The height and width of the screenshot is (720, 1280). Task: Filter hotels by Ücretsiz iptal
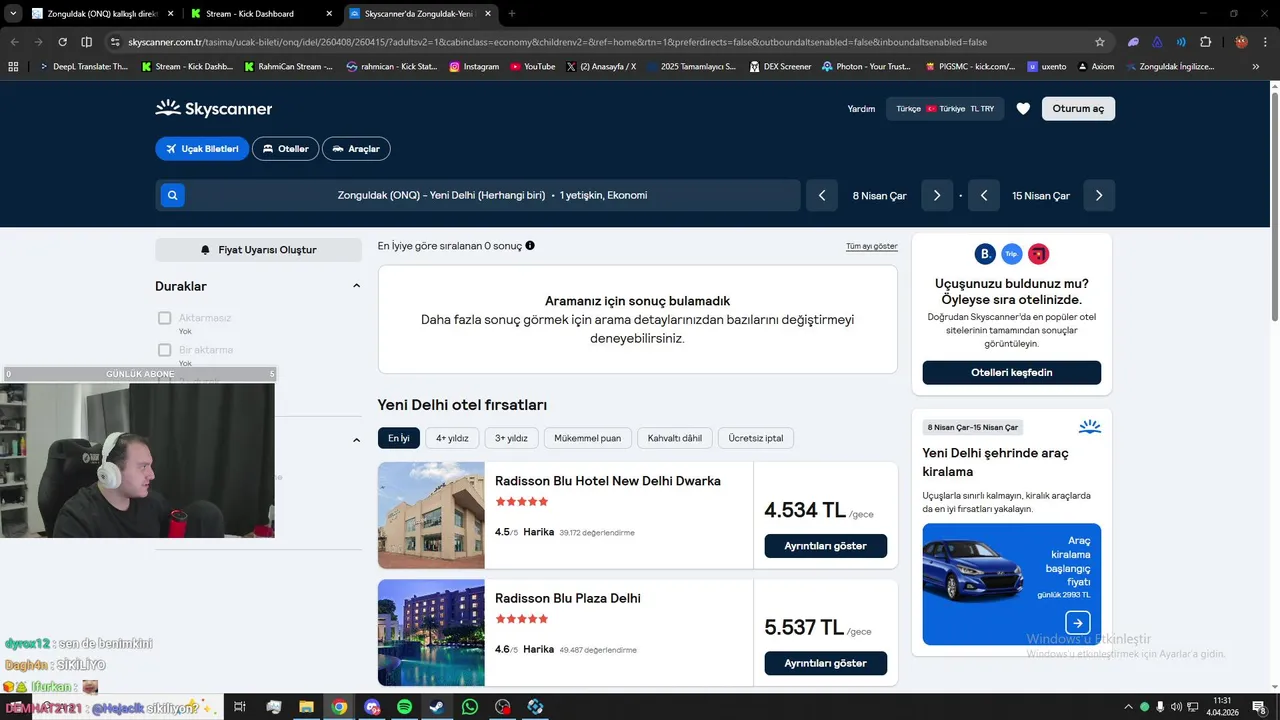coord(756,438)
